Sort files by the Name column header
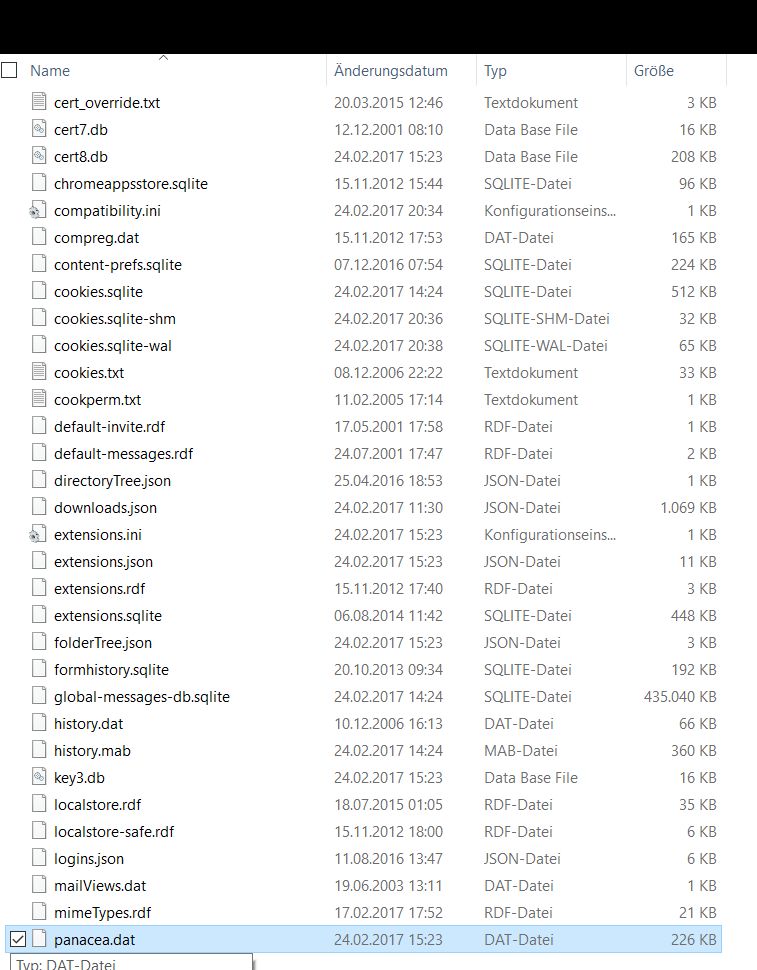The image size is (757, 970). tap(50, 71)
